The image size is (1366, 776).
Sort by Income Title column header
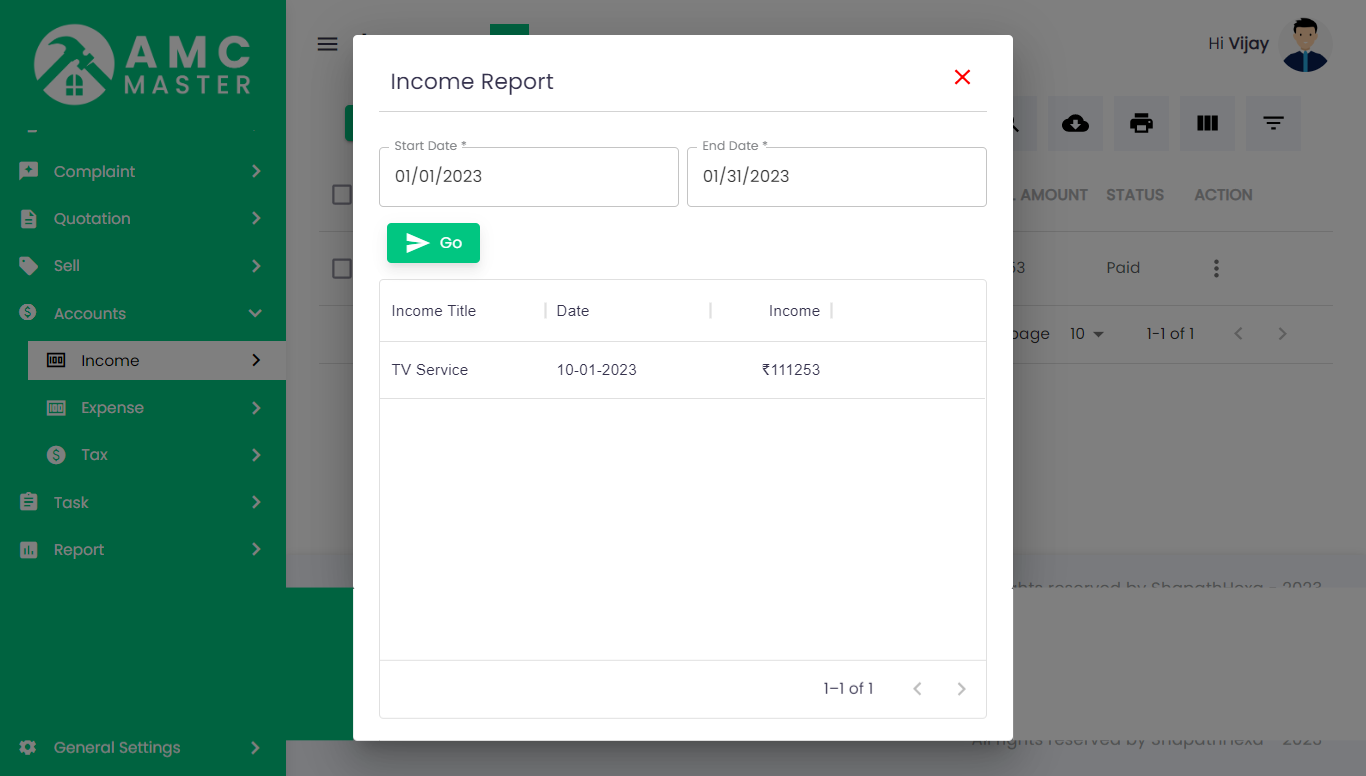[x=434, y=311]
